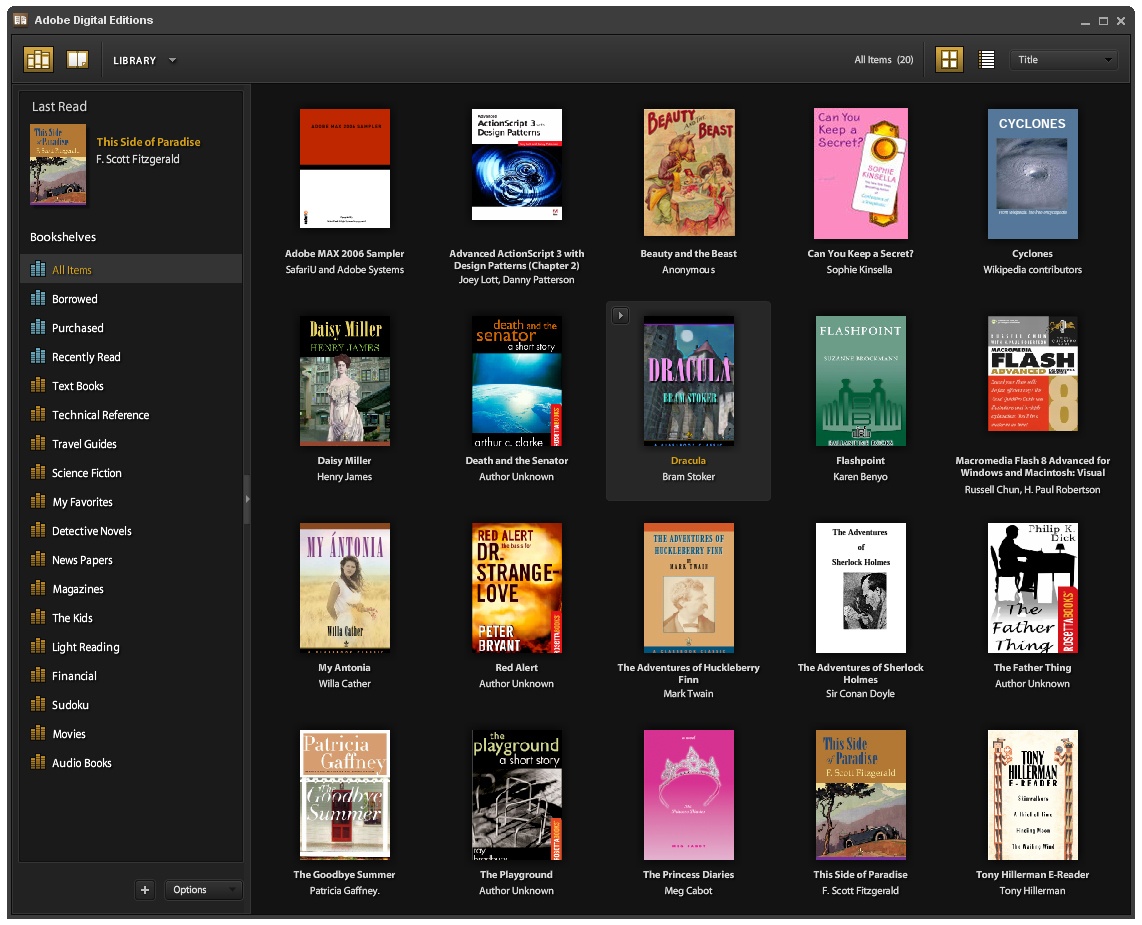
Task: Open the Dracula item options arrow
Action: tap(620, 314)
